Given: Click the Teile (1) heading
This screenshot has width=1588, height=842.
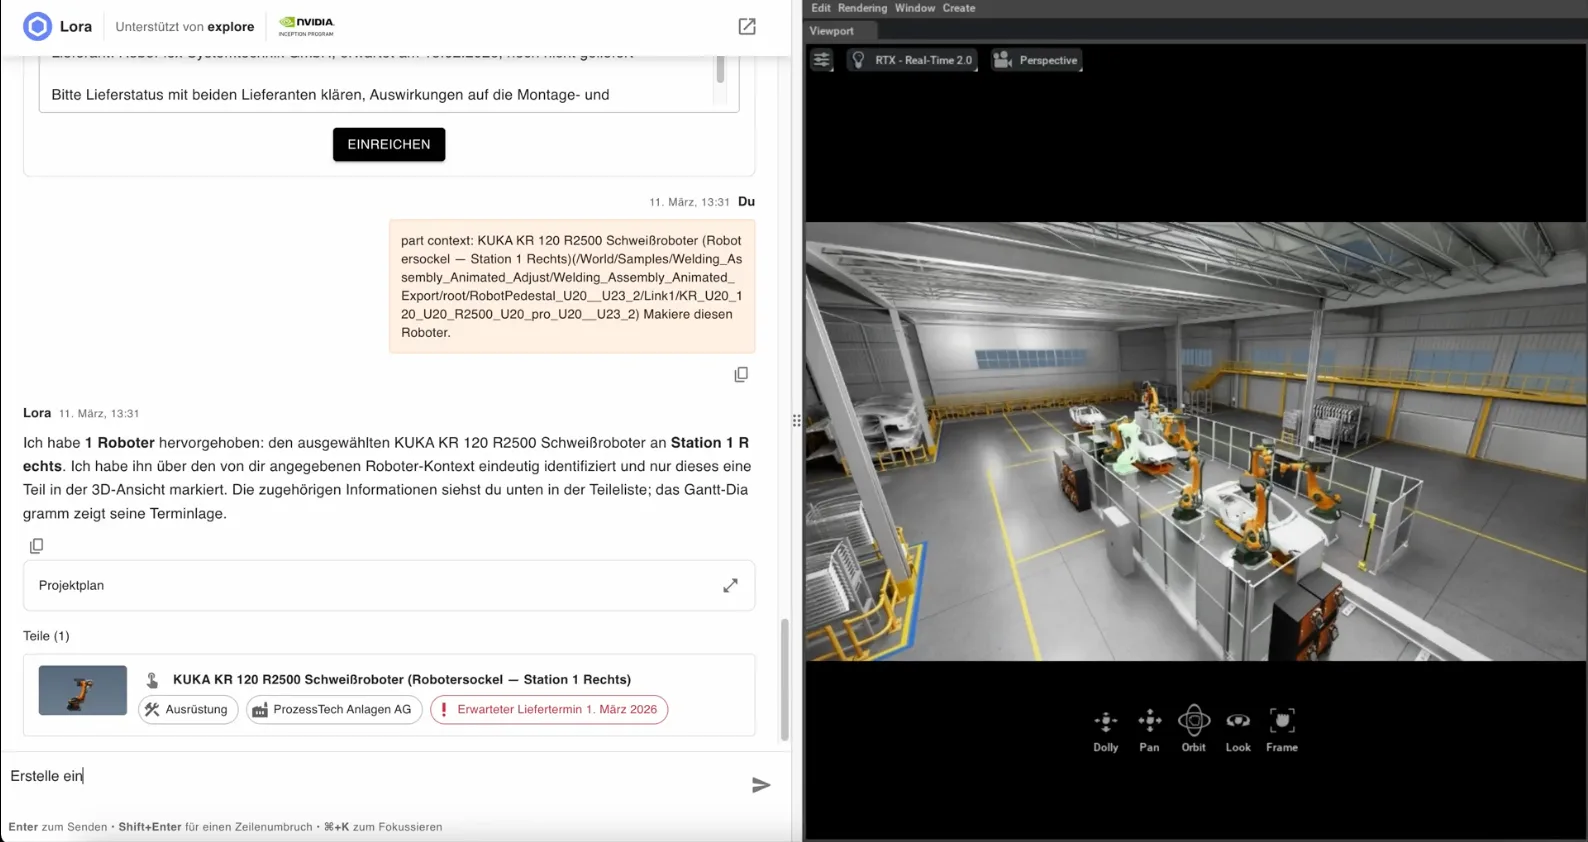Looking at the screenshot, I should pos(46,636).
